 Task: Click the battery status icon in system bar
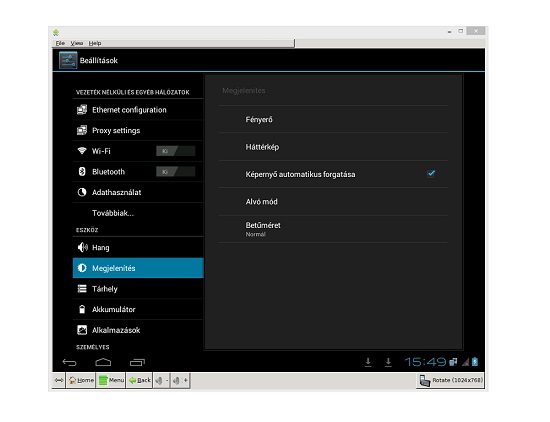tap(475, 362)
